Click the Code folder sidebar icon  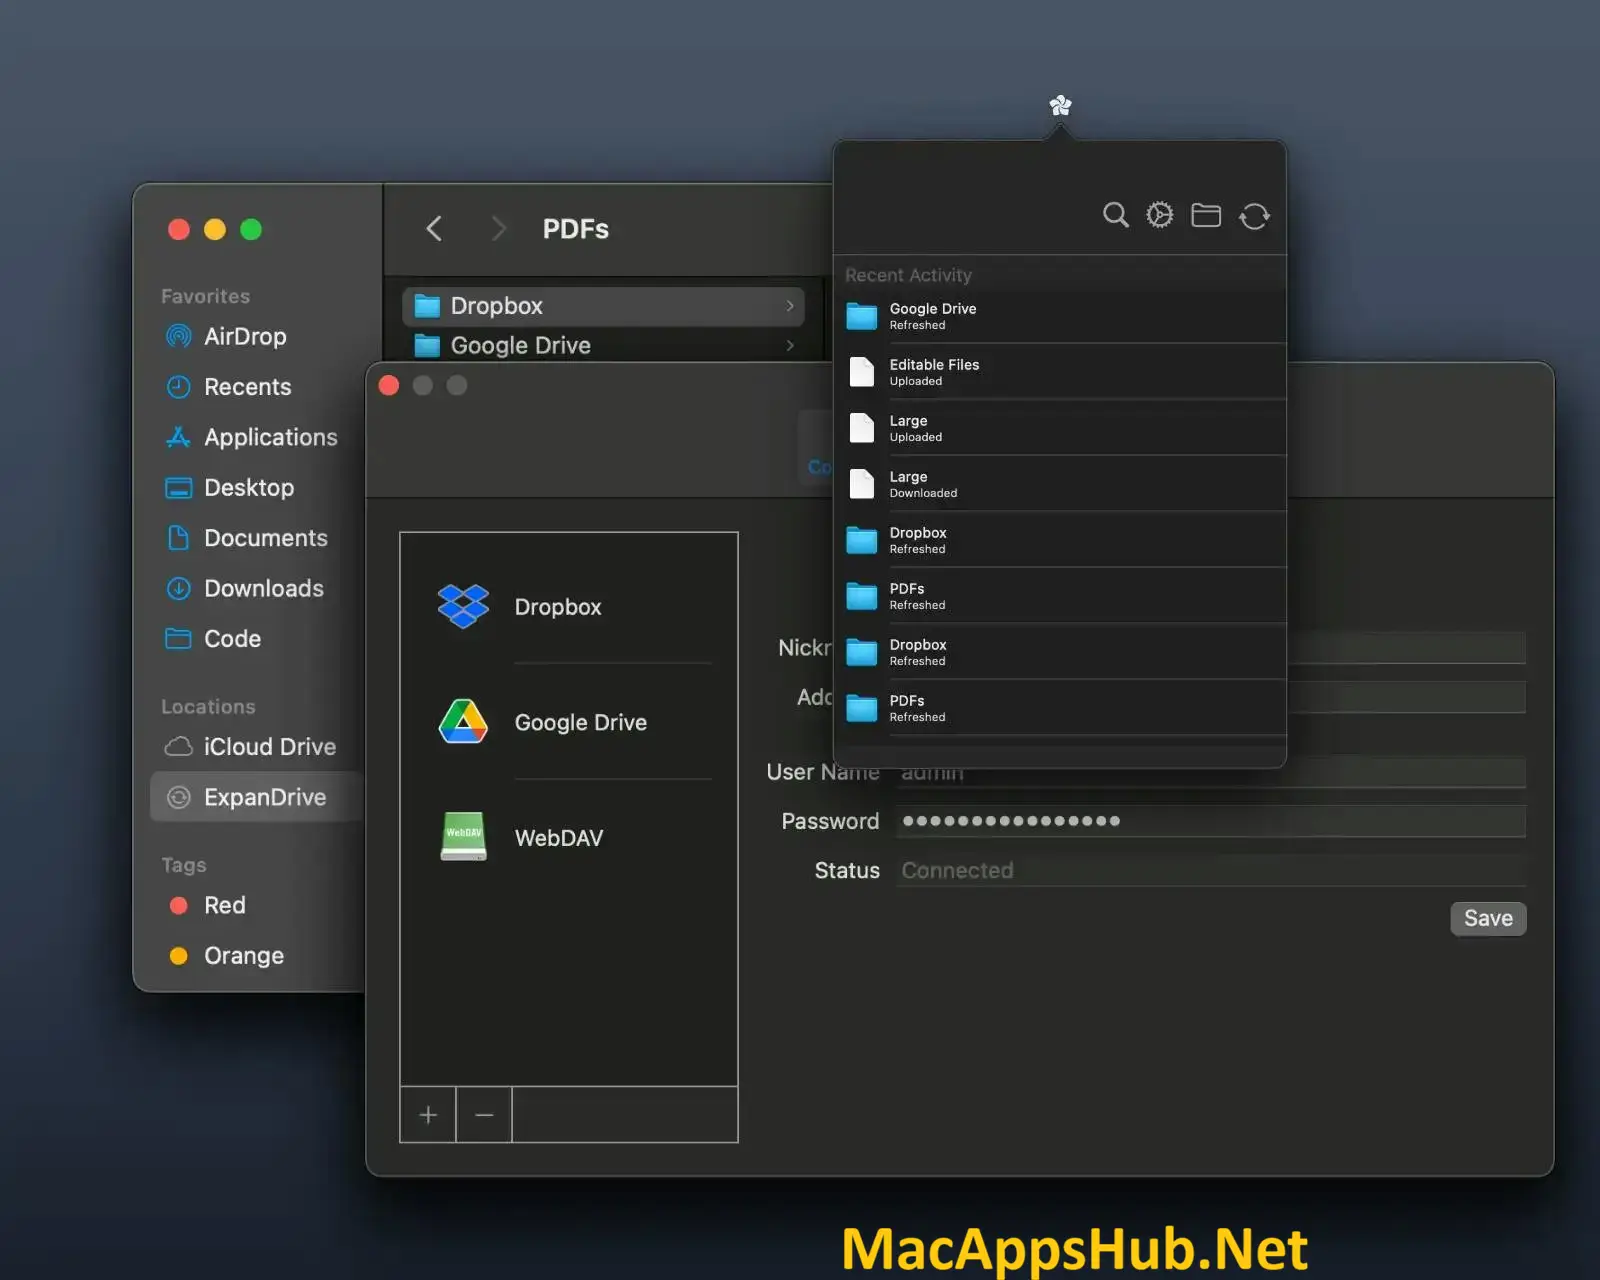[x=178, y=638]
